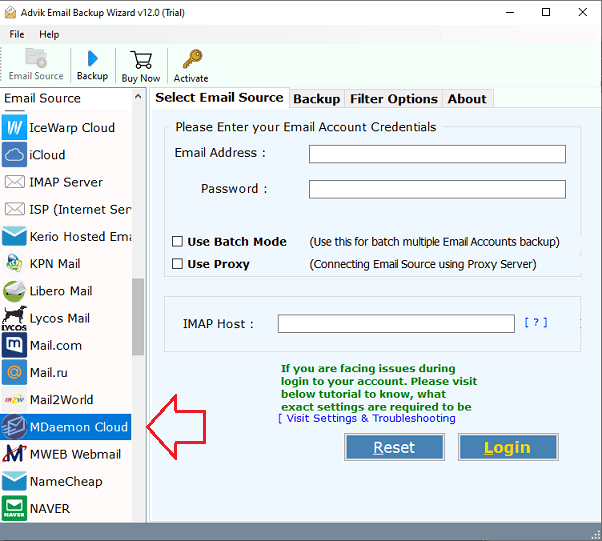The image size is (602, 541).
Task: Open the Help menu
Action: pos(49,34)
